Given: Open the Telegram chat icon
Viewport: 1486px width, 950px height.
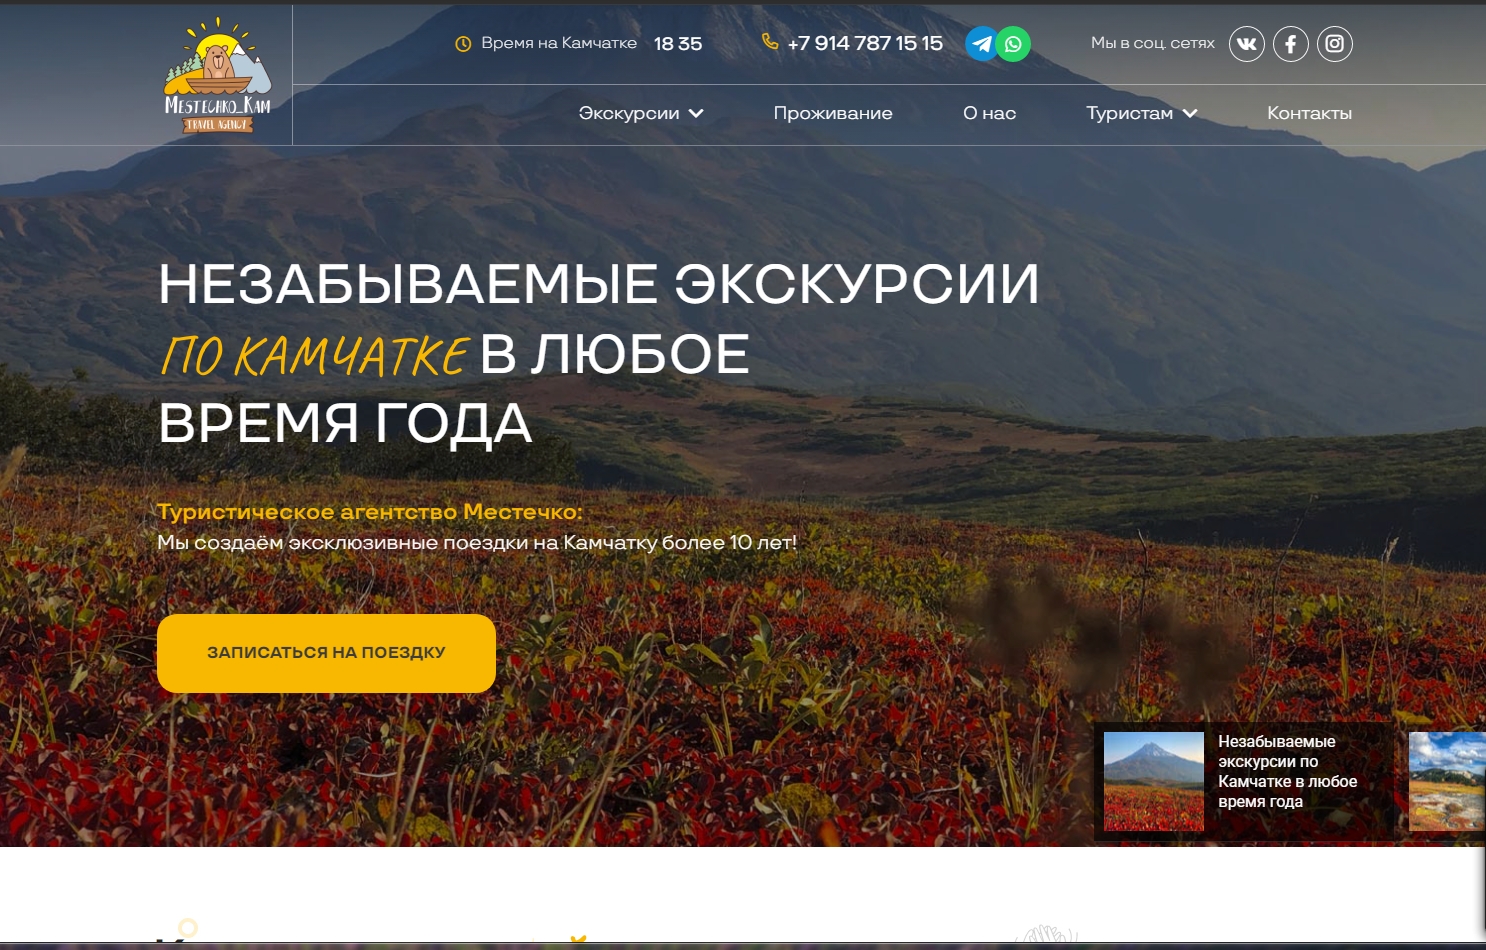Looking at the screenshot, I should (x=982, y=44).
